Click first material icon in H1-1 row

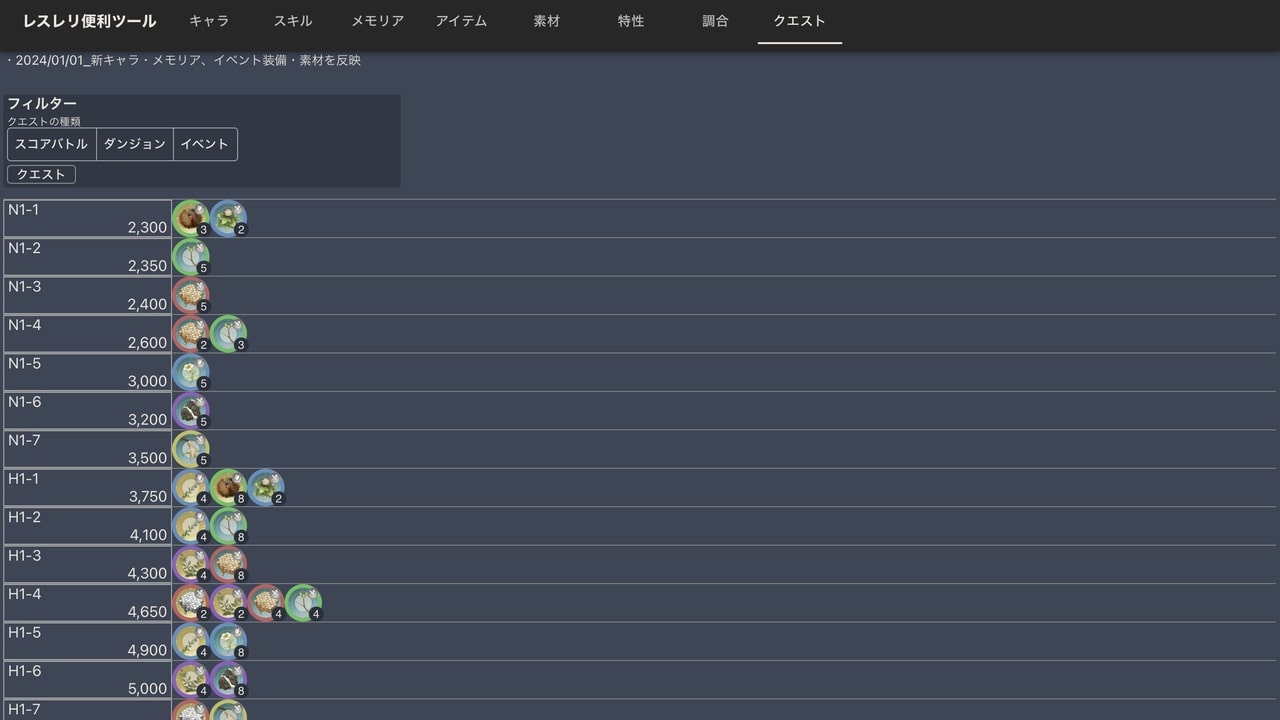tap(190, 488)
